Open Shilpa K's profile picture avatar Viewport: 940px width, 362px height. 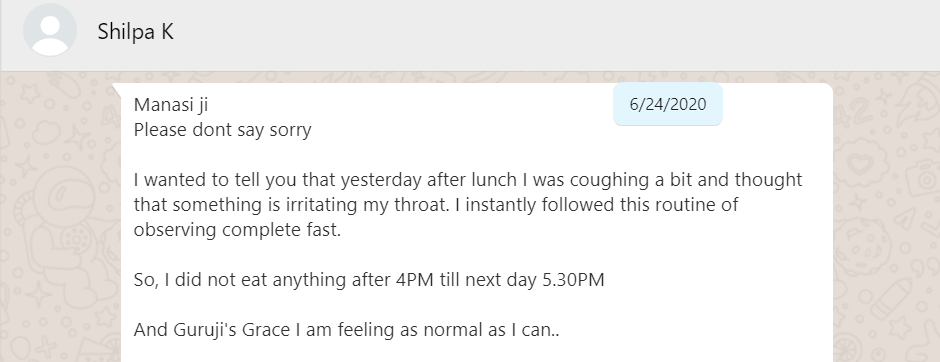[x=50, y=30]
